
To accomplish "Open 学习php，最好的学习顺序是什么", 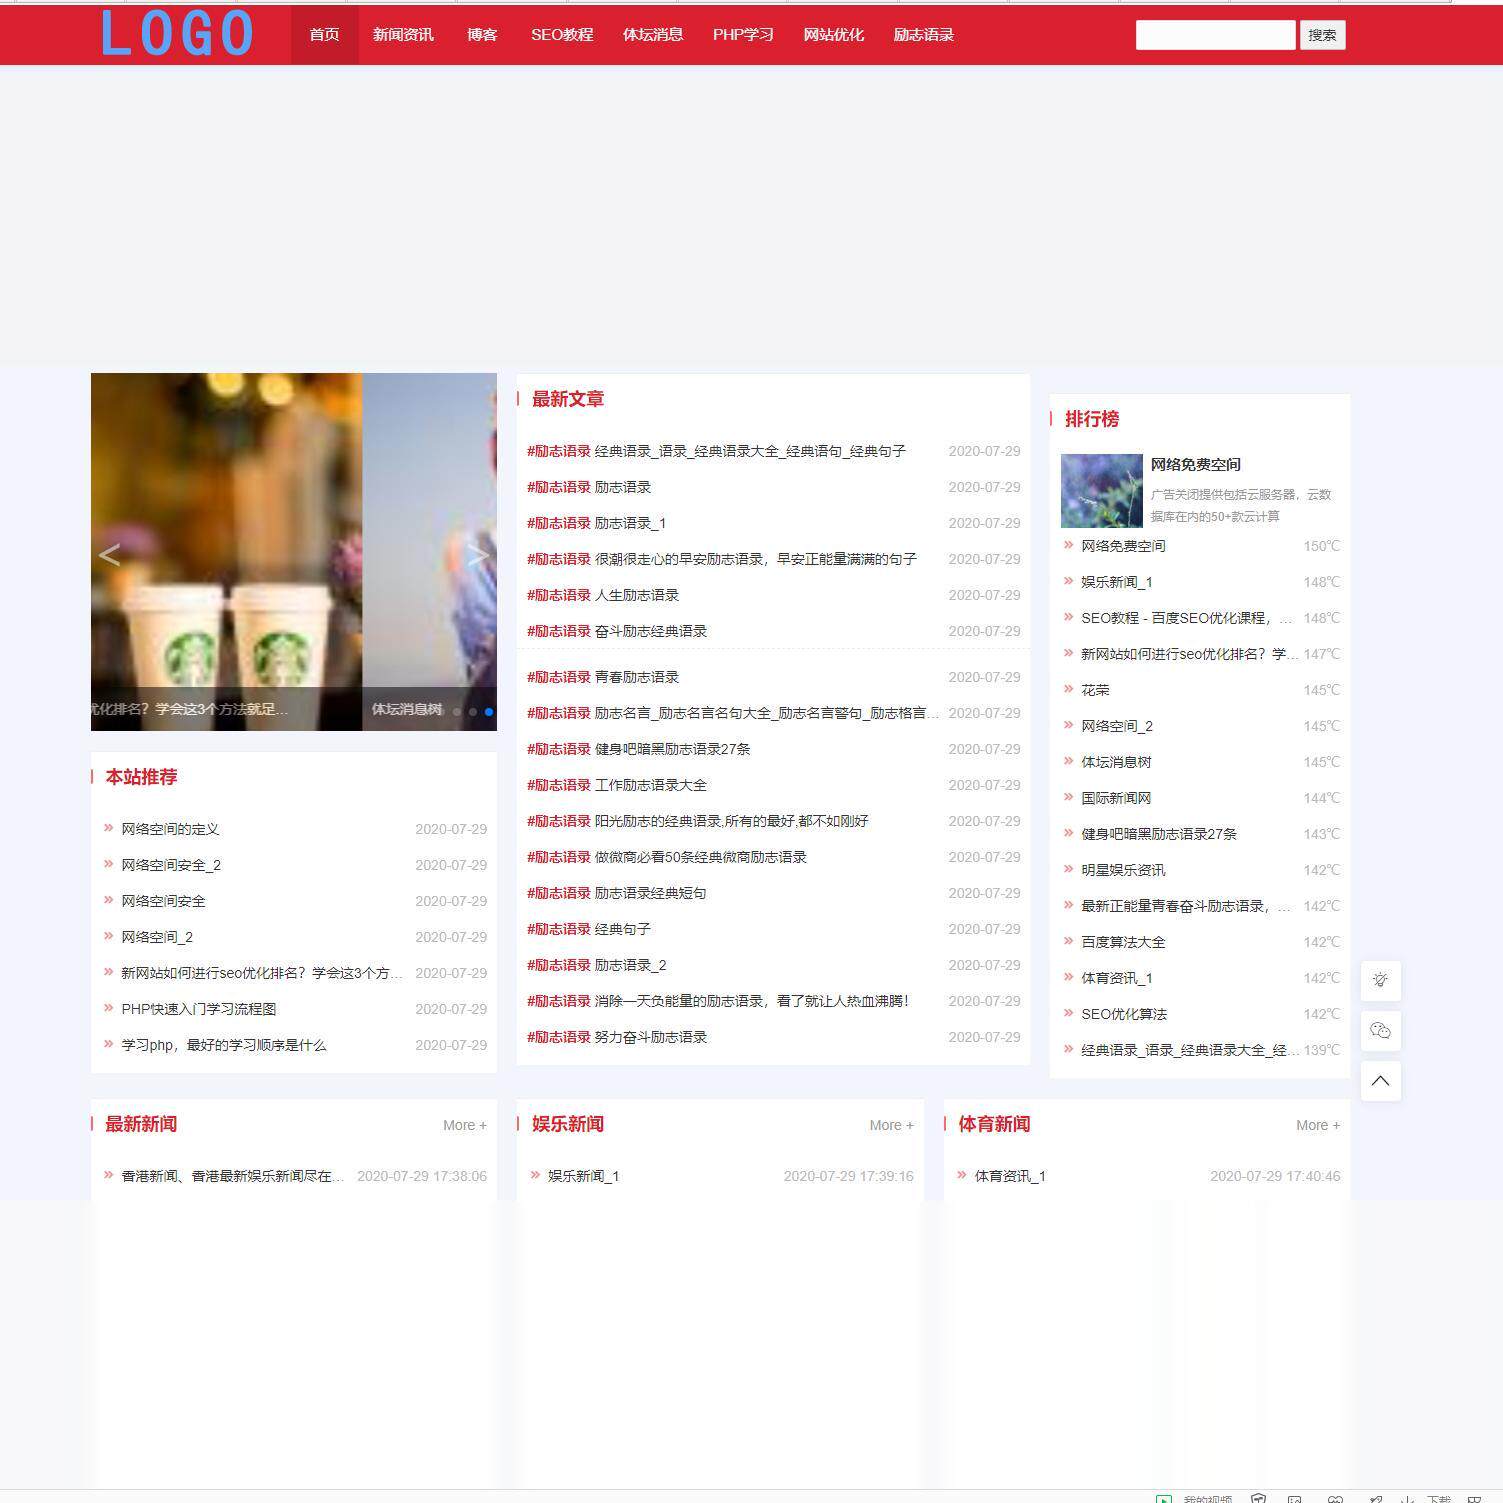I will point(223,1045).
